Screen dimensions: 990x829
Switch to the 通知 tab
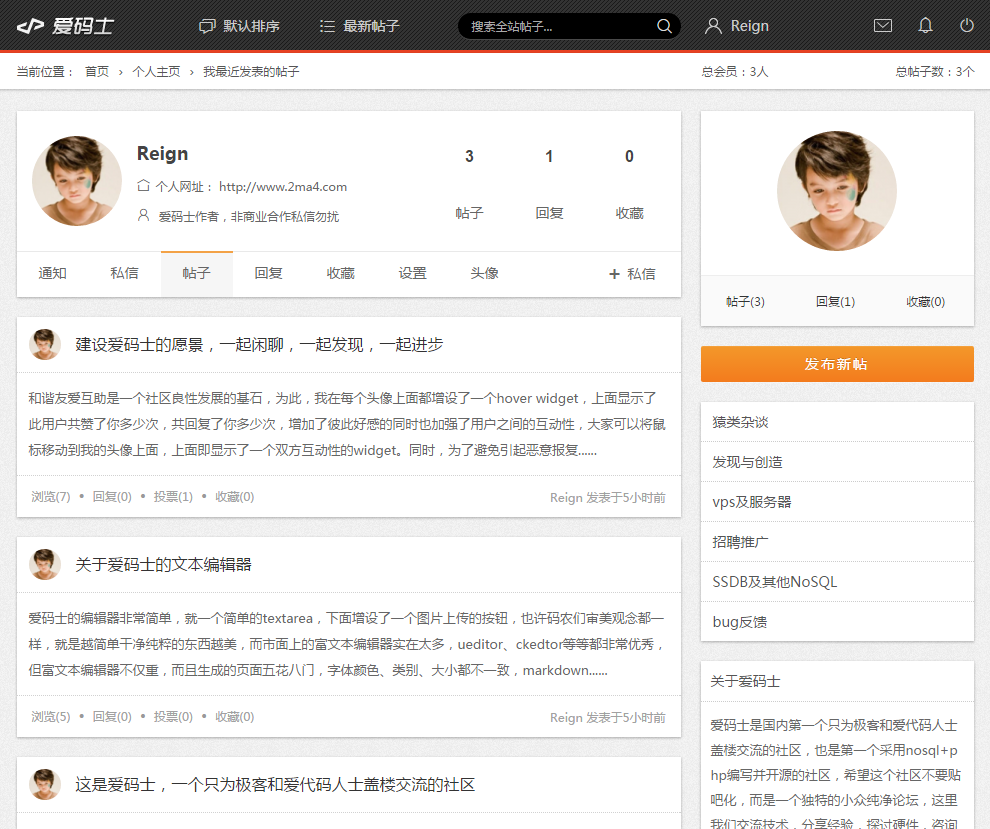click(x=53, y=274)
